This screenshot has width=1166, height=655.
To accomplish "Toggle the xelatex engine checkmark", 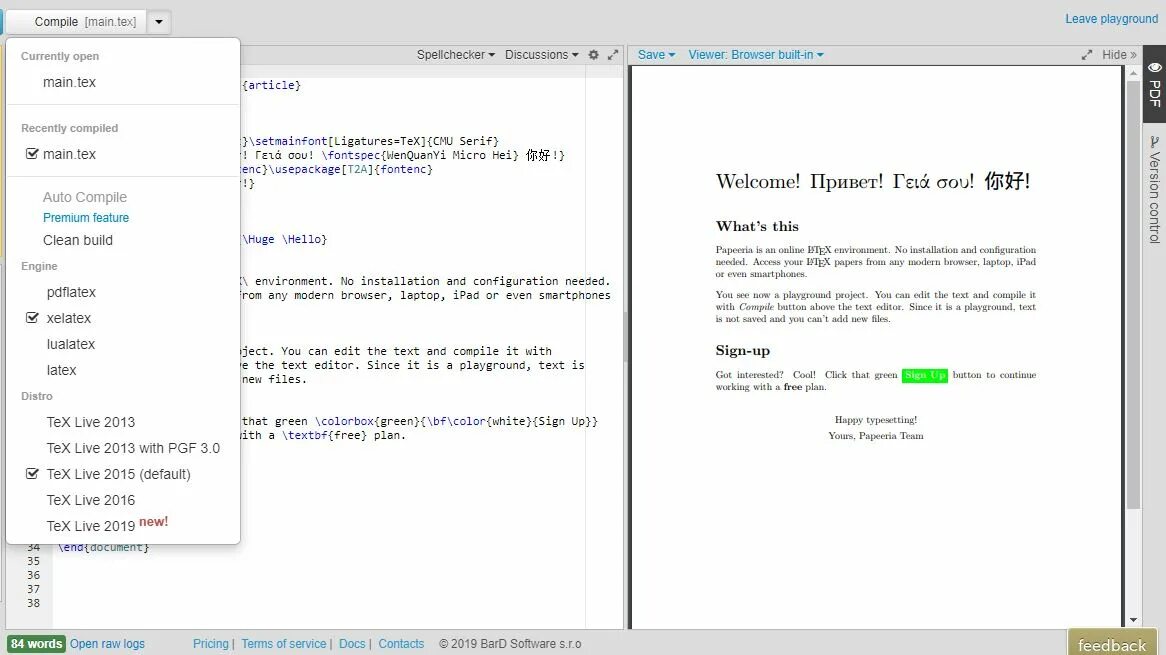I will pos(32,317).
